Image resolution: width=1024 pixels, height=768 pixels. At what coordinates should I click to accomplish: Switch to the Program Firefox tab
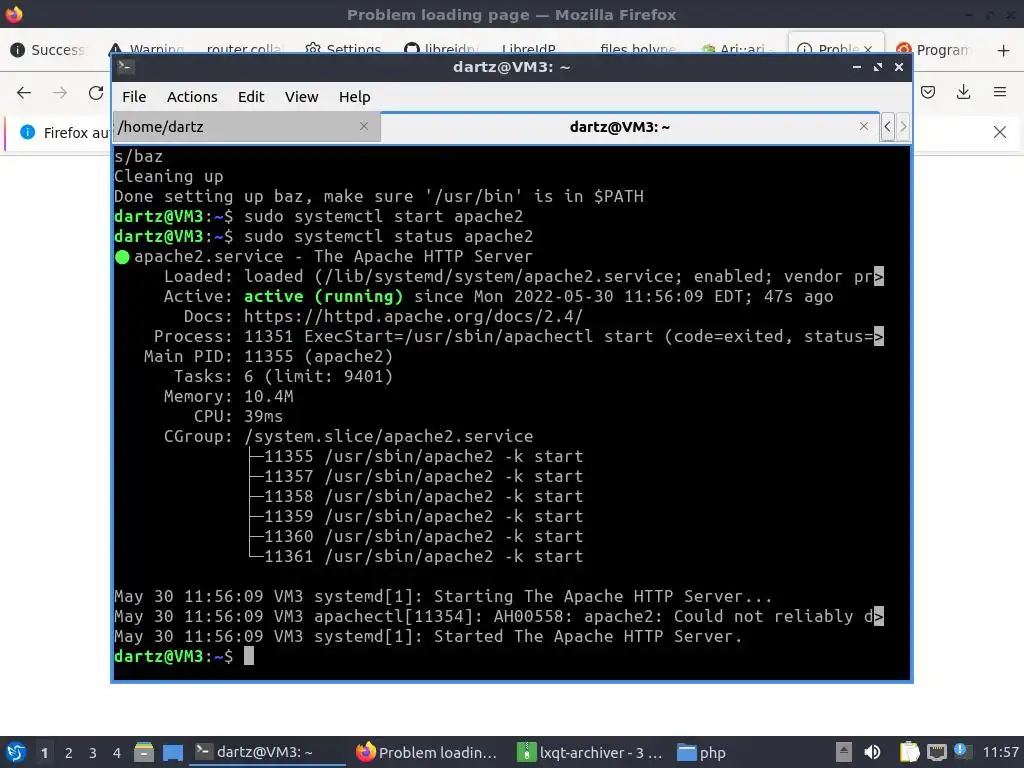coord(935,50)
